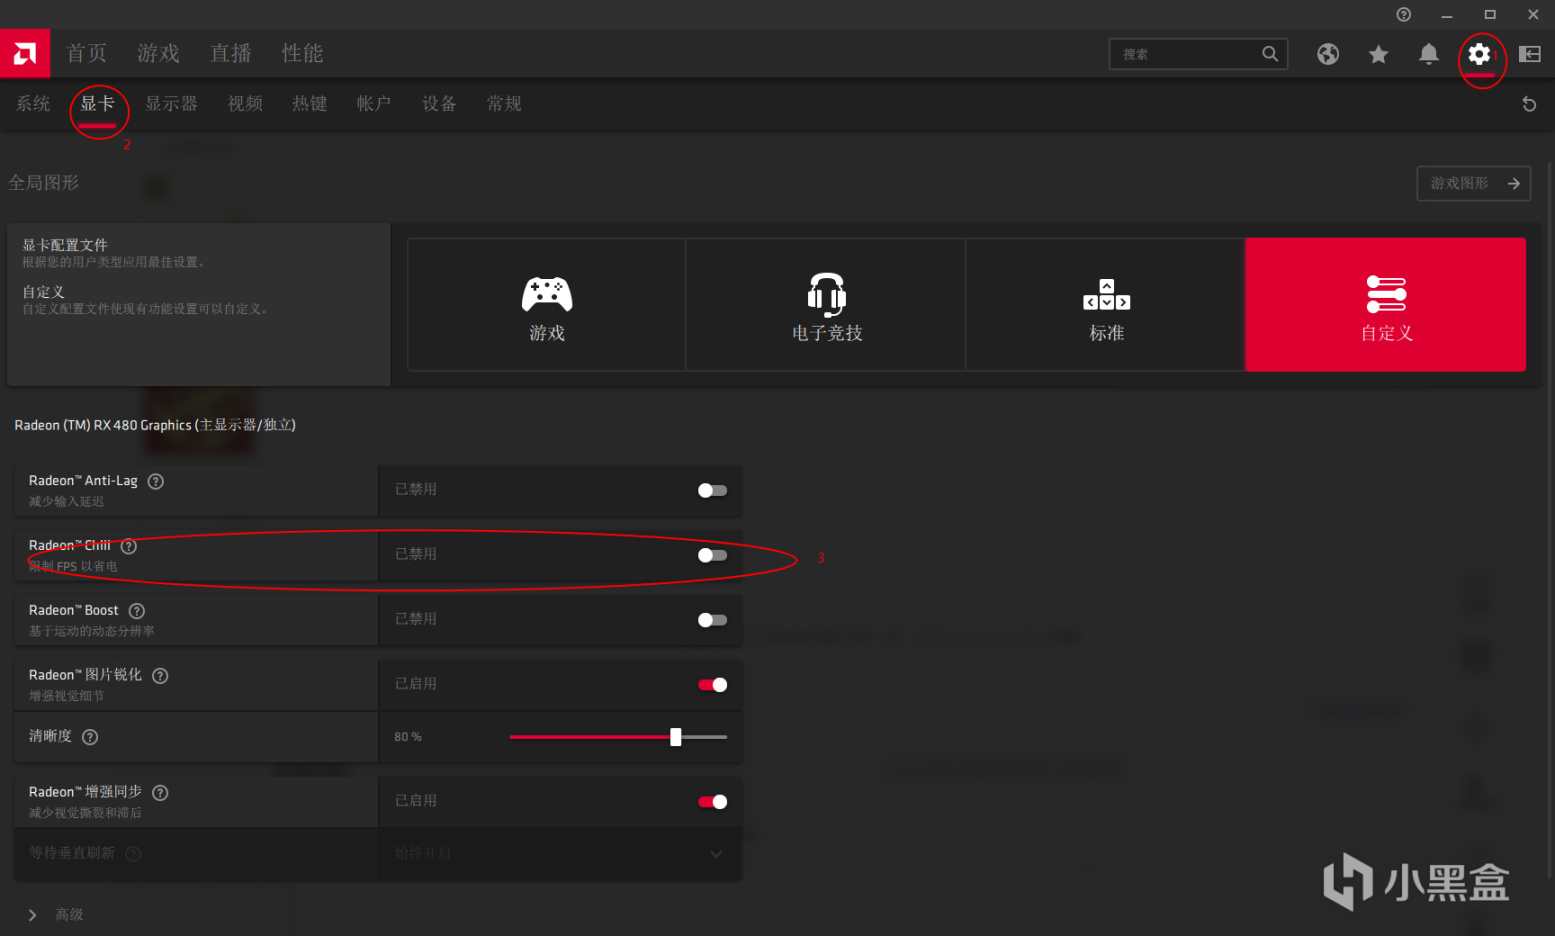Screen dimensions: 1555x936
Task: Toggle the sidebar panel icon
Action: click(x=1530, y=54)
